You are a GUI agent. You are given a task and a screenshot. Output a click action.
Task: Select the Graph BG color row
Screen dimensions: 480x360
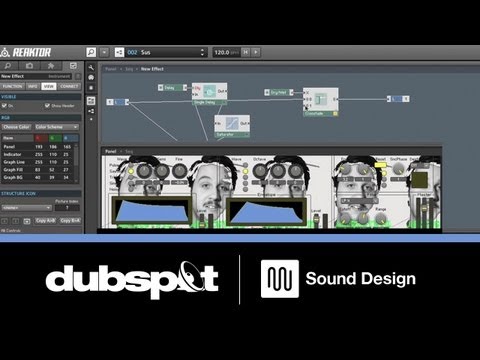pyautogui.click(x=38, y=177)
